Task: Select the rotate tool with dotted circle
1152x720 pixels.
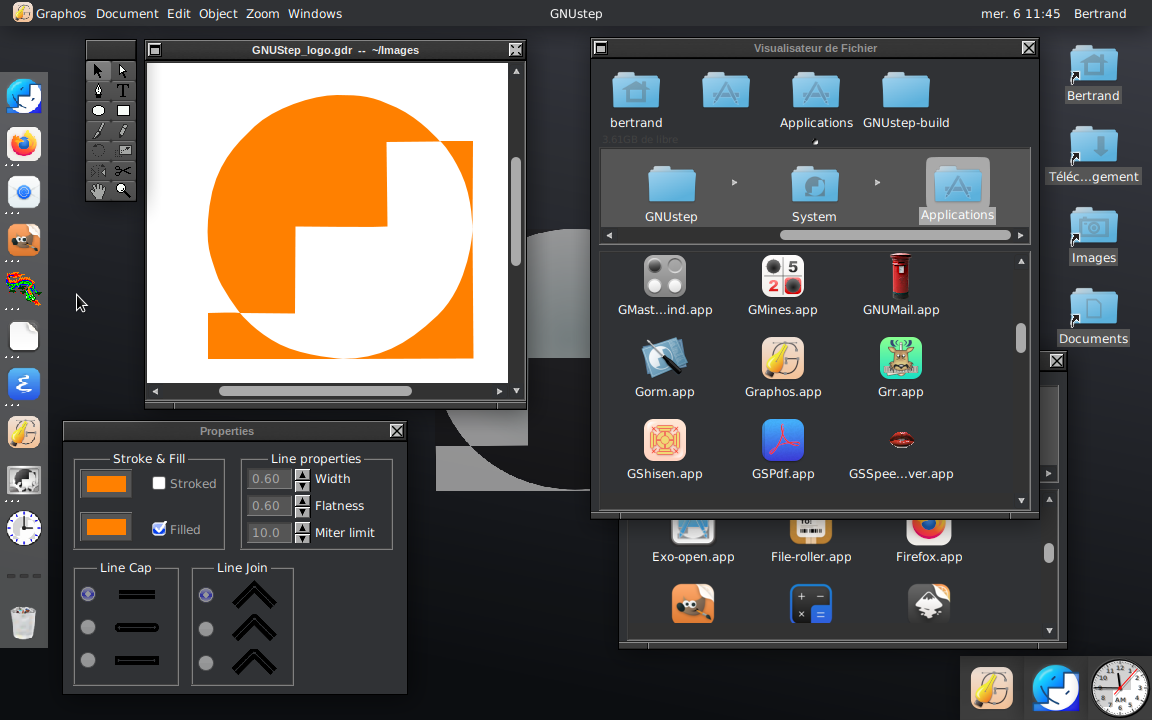Action: coord(98,151)
